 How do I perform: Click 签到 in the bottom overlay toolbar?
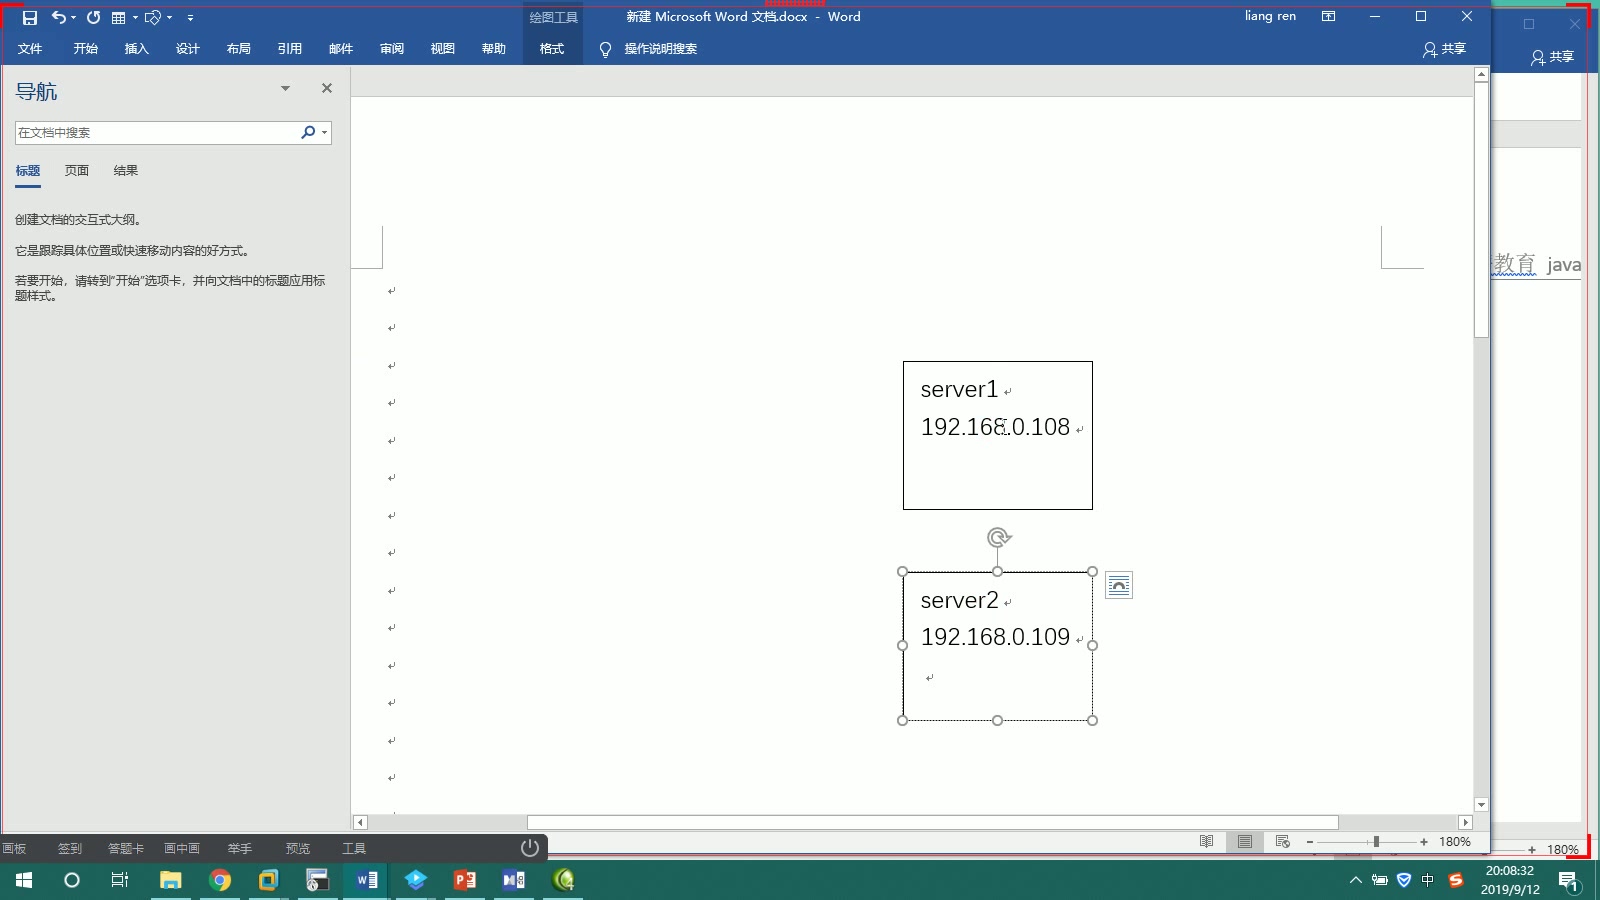[x=70, y=848]
